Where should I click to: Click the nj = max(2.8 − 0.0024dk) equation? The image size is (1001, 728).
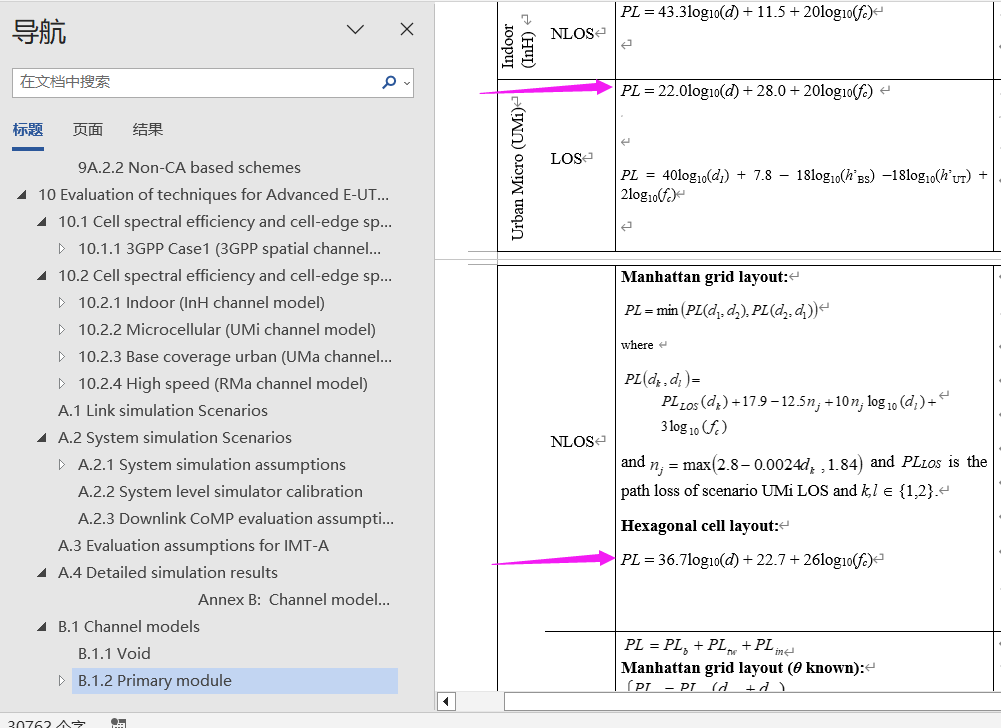pos(756,464)
